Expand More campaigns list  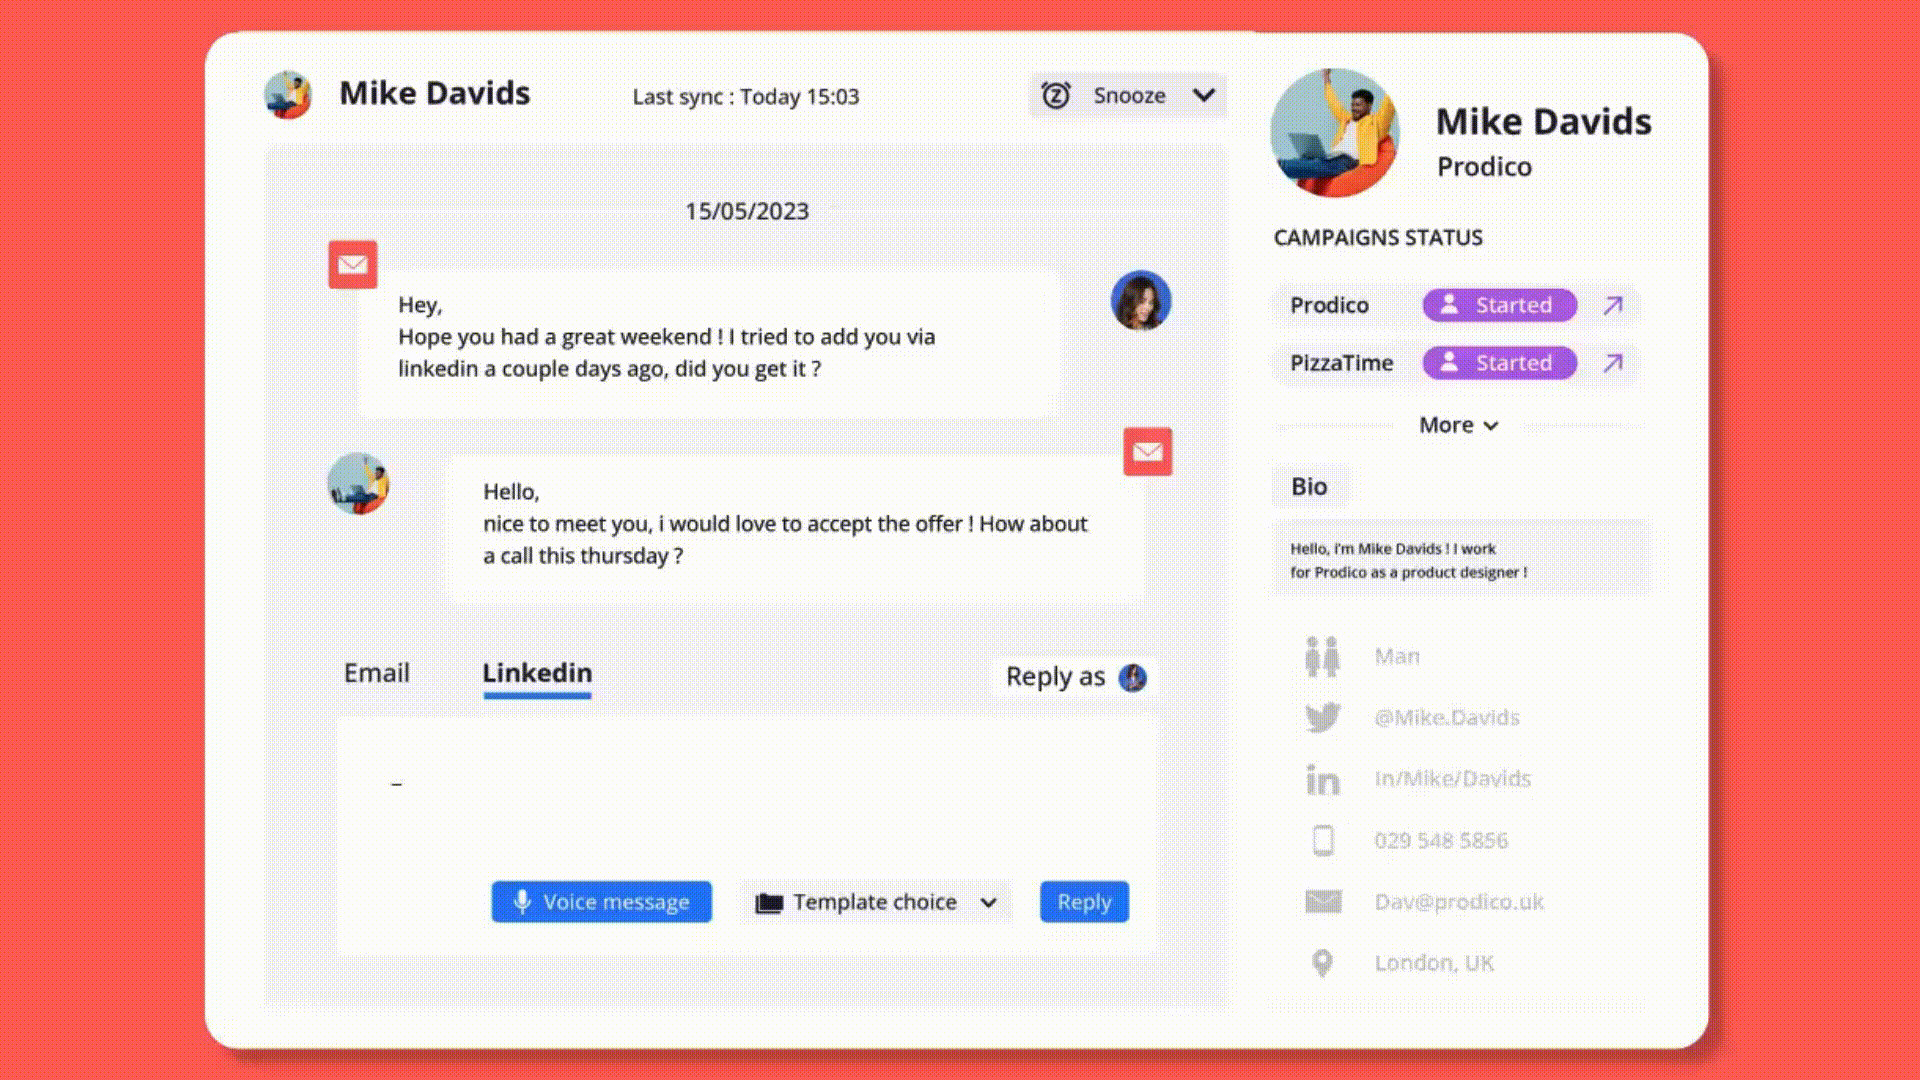point(1458,426)
